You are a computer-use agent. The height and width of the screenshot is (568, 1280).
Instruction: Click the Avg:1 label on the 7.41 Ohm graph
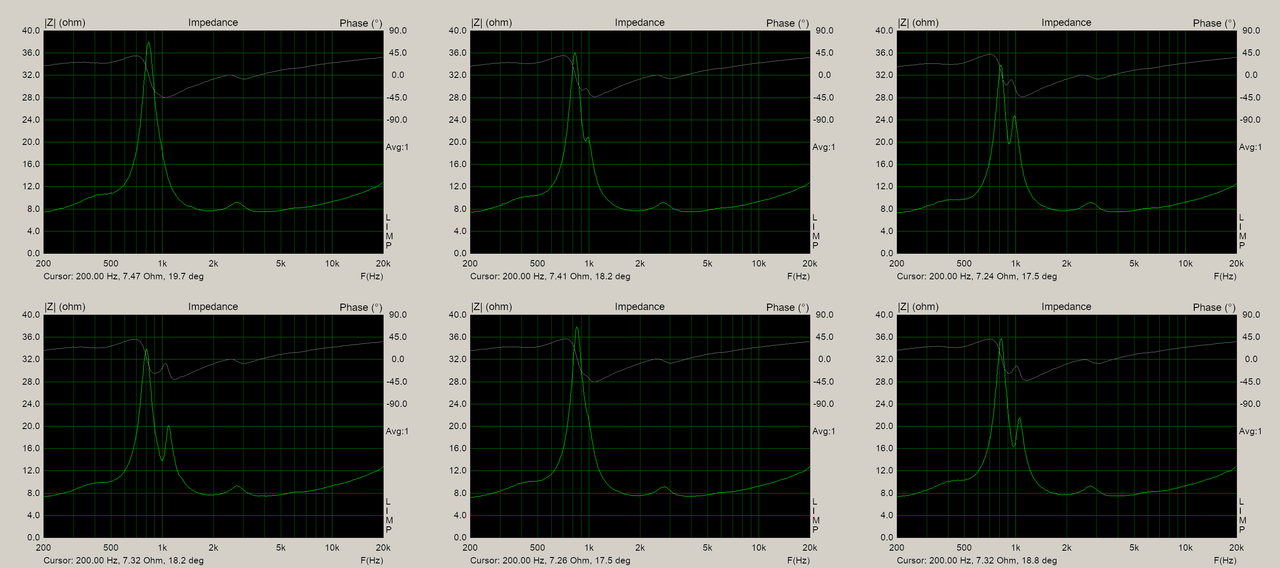(x=826, y=147)
